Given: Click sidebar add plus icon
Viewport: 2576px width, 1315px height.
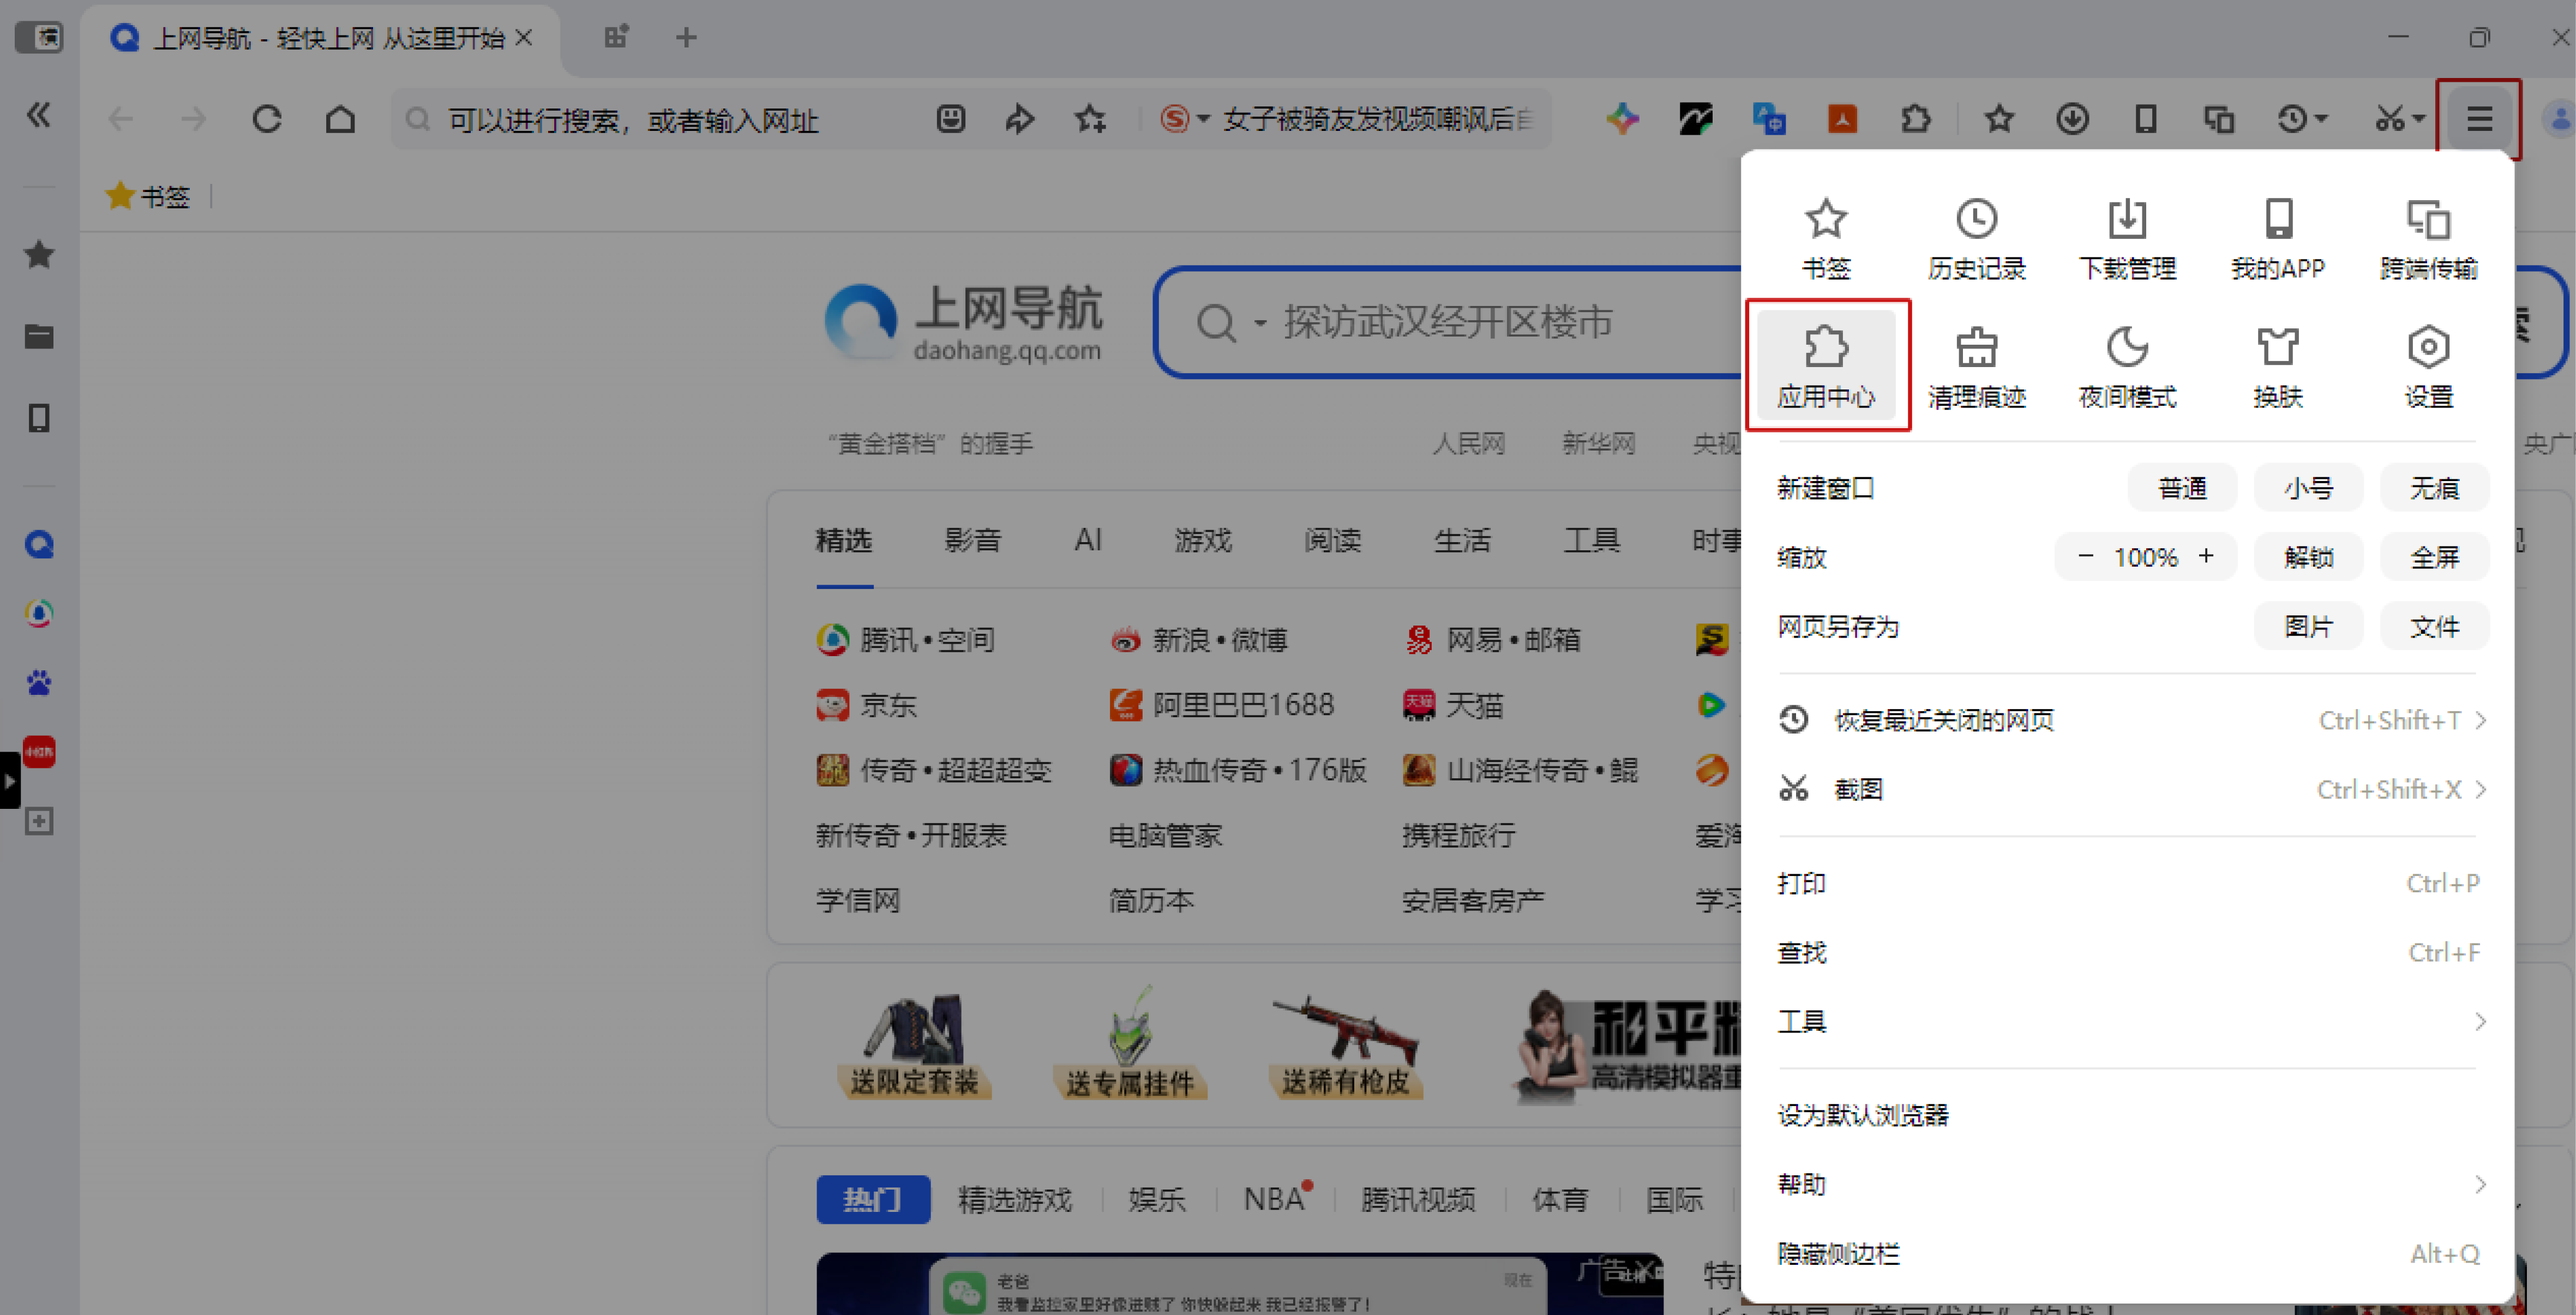Looking at the screenshot, I should pos(39,821).
